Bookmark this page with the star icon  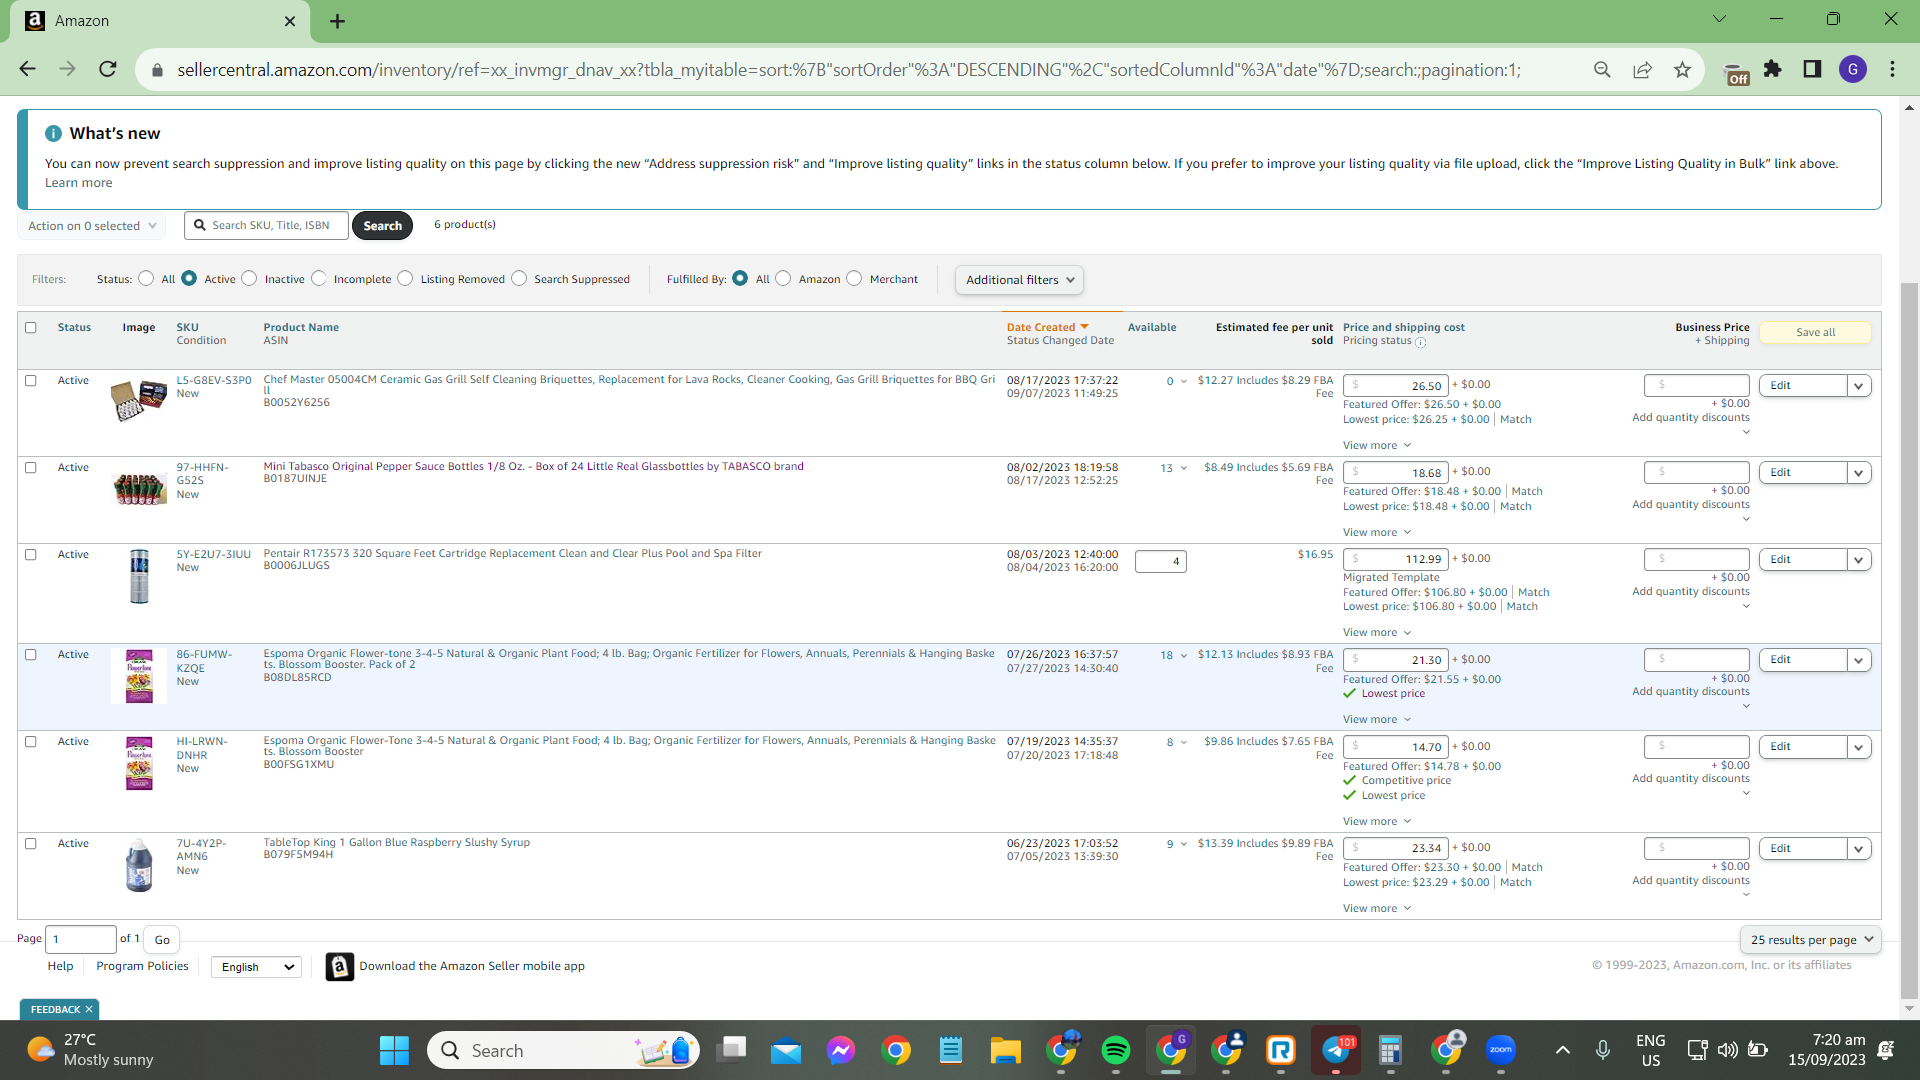tap(1682, 69)
